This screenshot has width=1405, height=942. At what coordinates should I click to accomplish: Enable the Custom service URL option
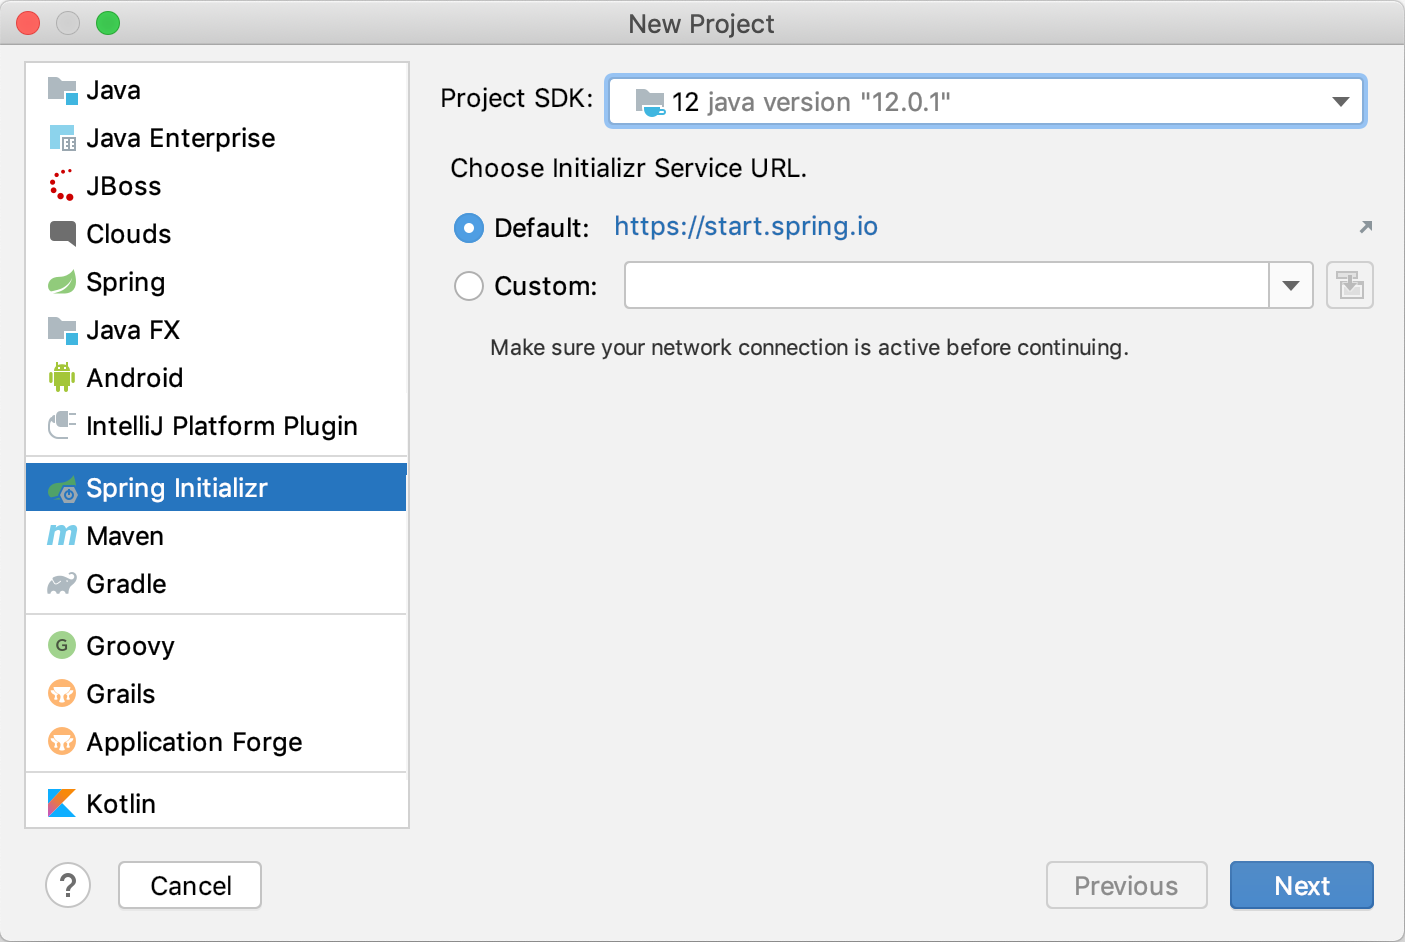(468, 286)
